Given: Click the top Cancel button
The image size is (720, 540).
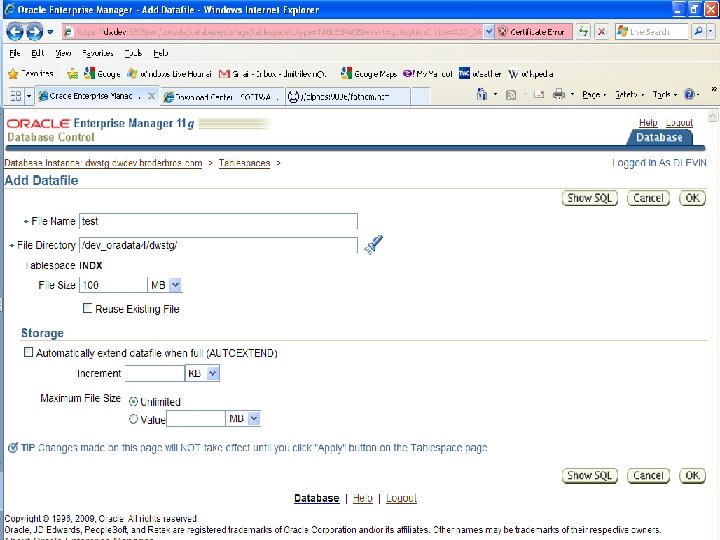Looking at the screenshot, I should click(x=648, y=198).
